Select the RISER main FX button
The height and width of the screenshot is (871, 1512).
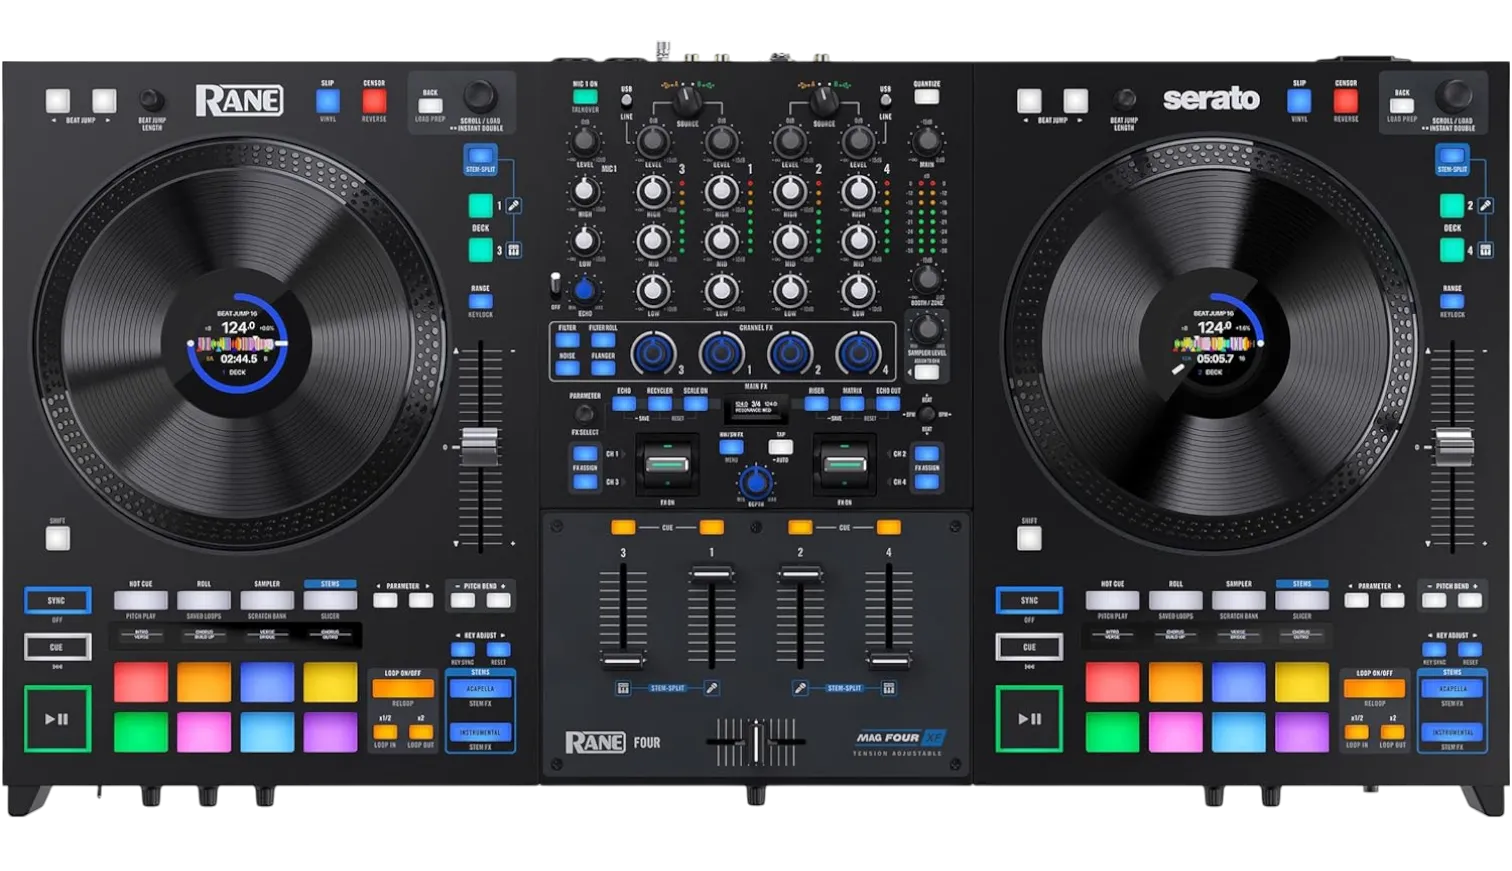816,404
